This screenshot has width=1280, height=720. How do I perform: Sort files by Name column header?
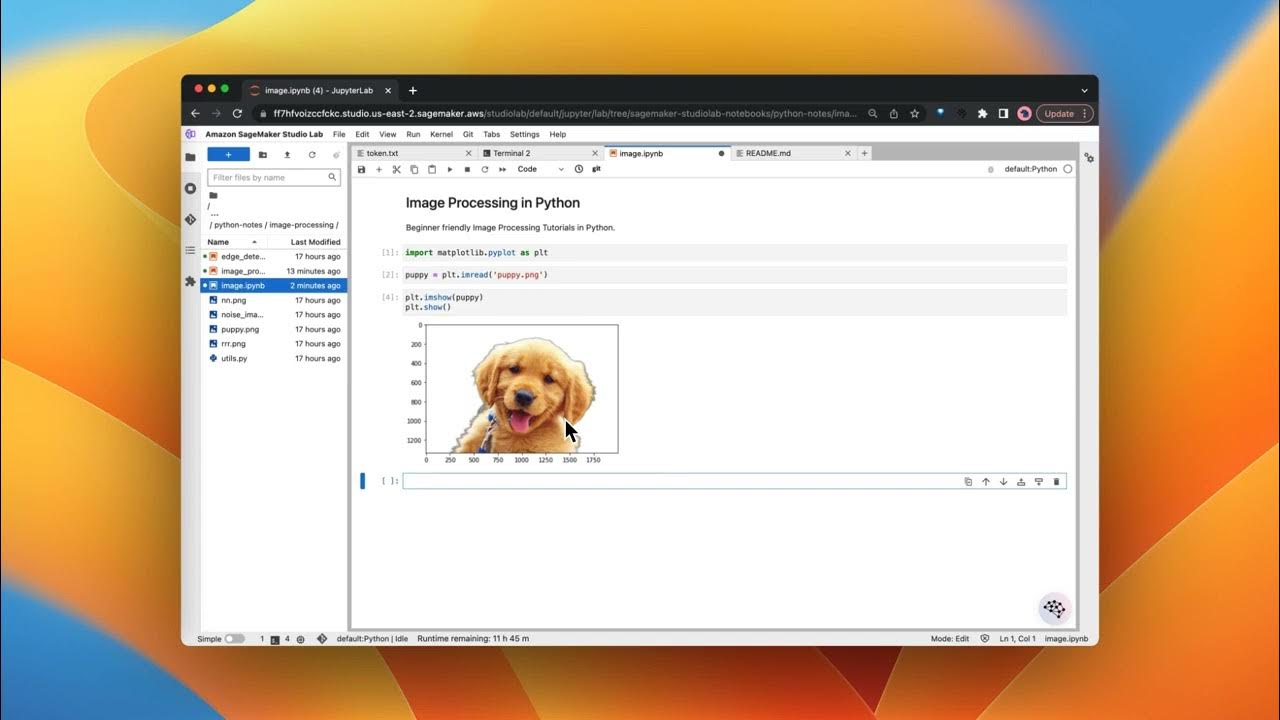(x=232, y=242)
